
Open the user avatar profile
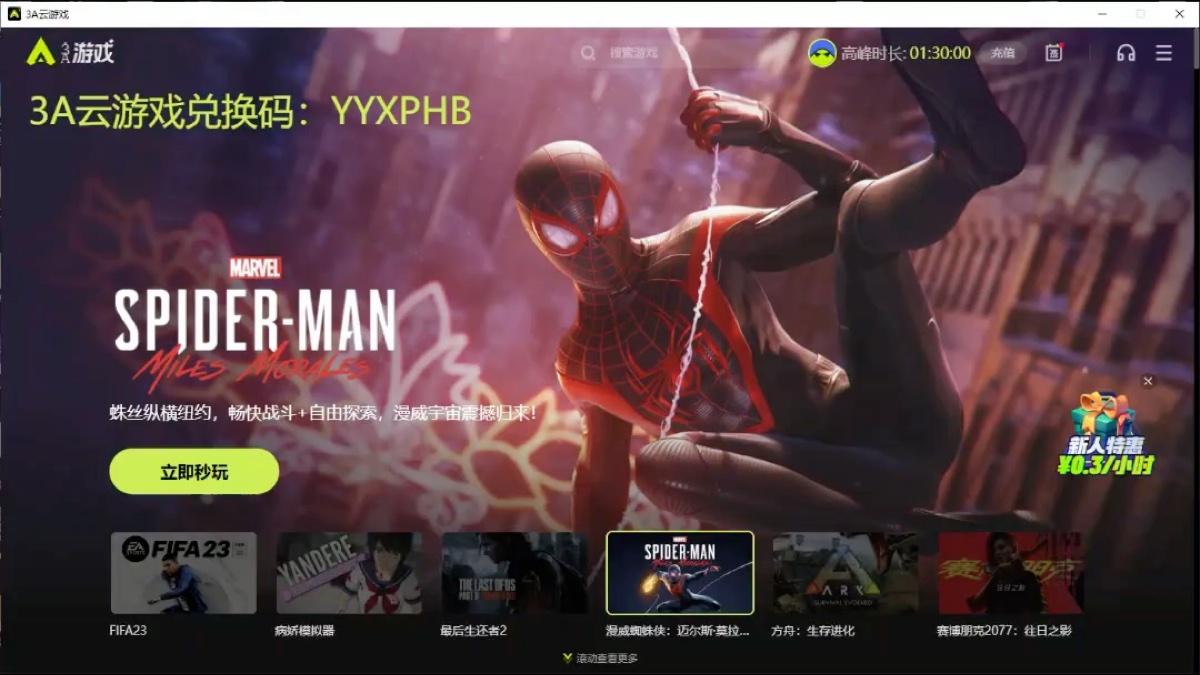[822, 53]
